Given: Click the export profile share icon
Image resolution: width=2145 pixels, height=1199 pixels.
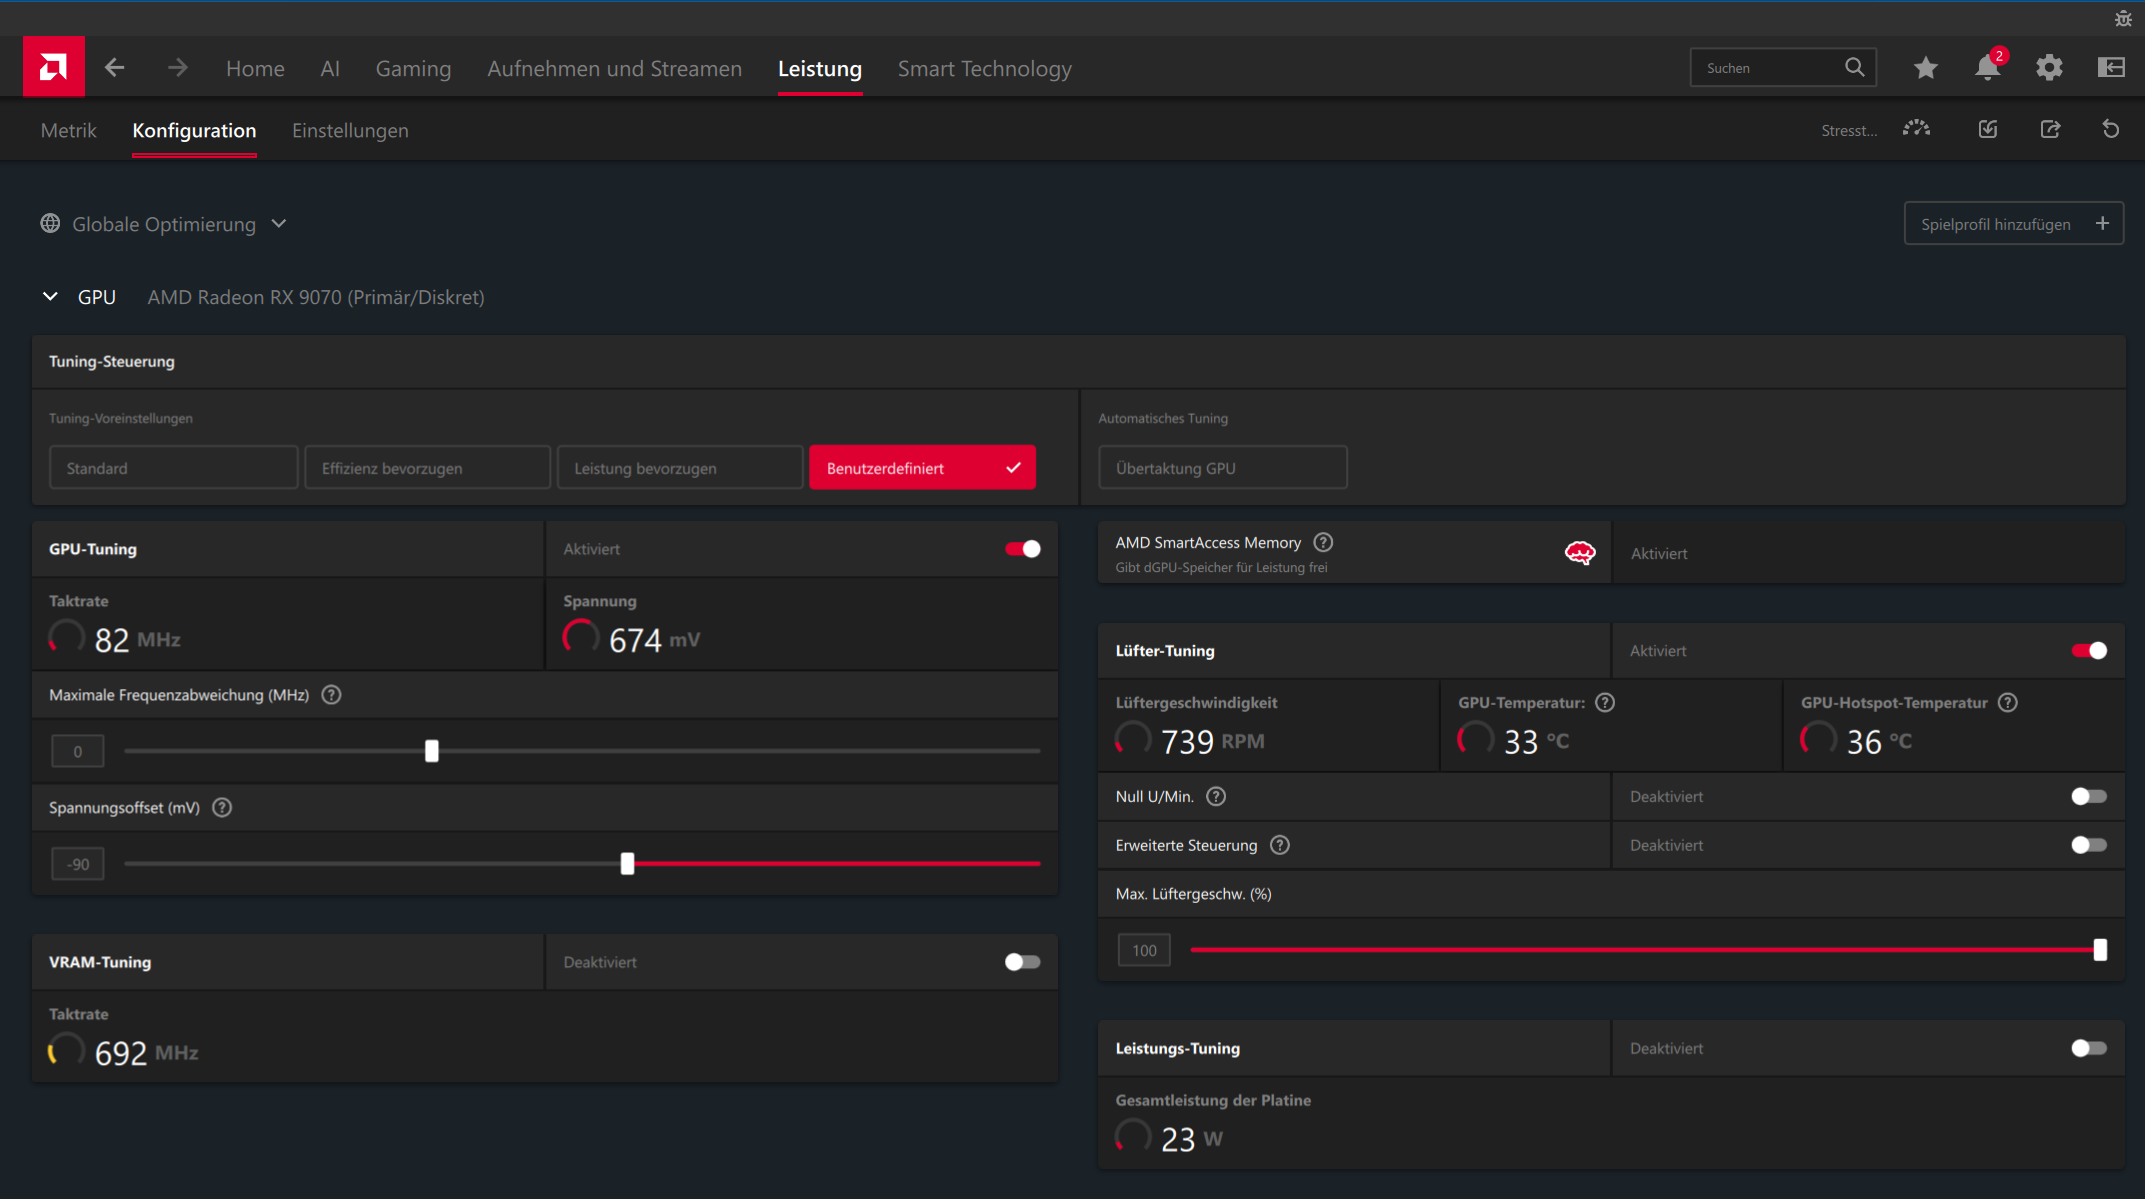Looking at the screenshot, I should click(2050, 129).
